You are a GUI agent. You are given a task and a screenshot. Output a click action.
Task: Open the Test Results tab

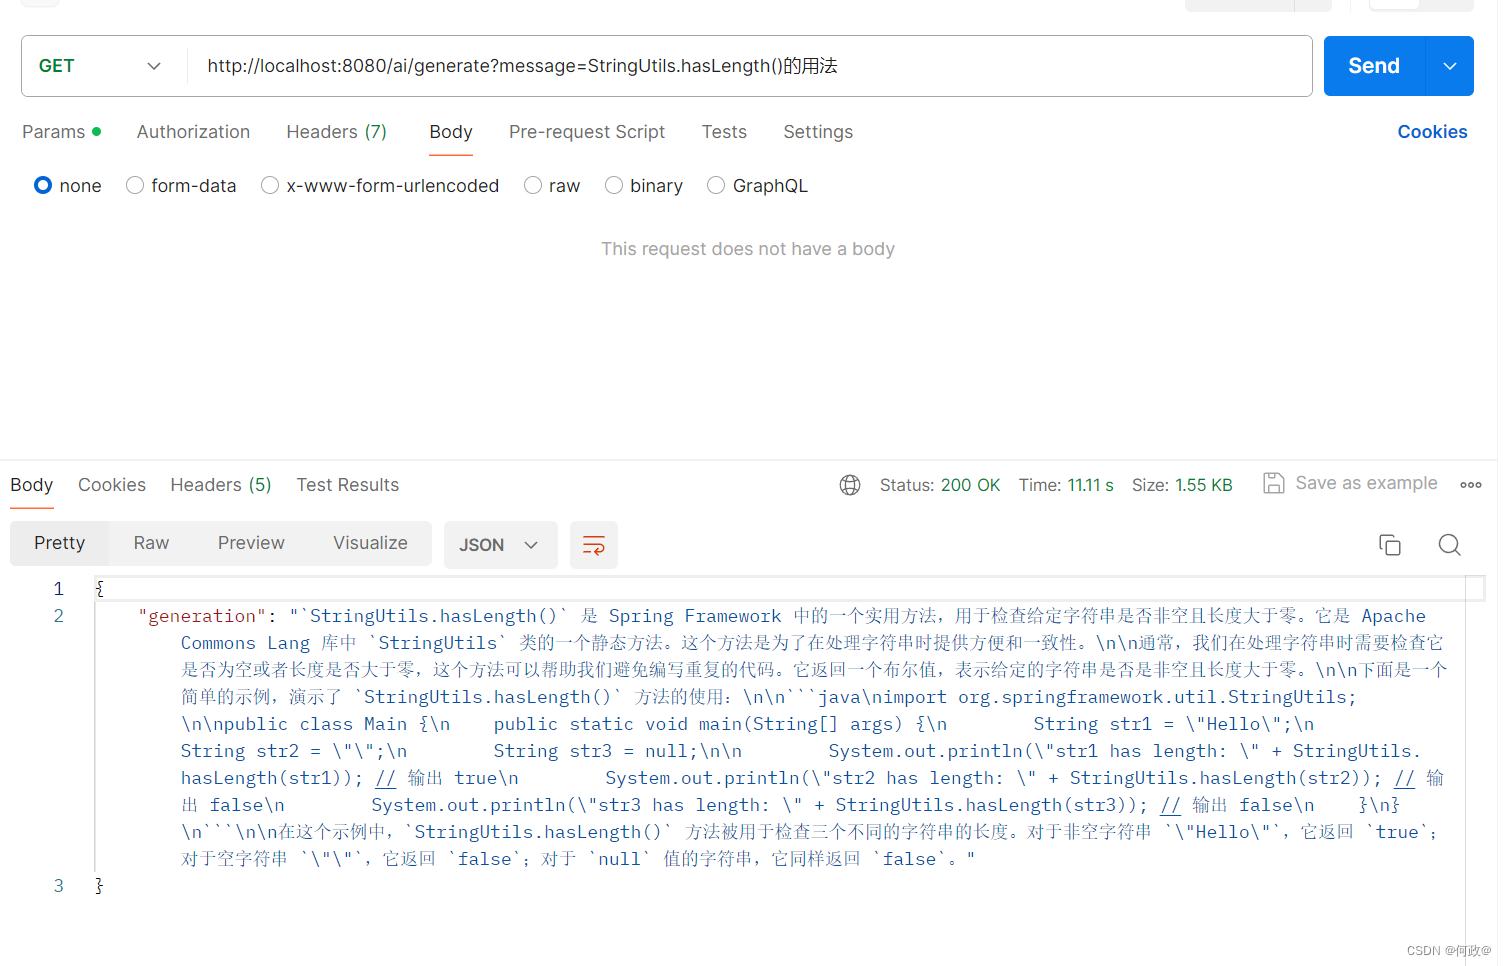(x=348, y=485)
